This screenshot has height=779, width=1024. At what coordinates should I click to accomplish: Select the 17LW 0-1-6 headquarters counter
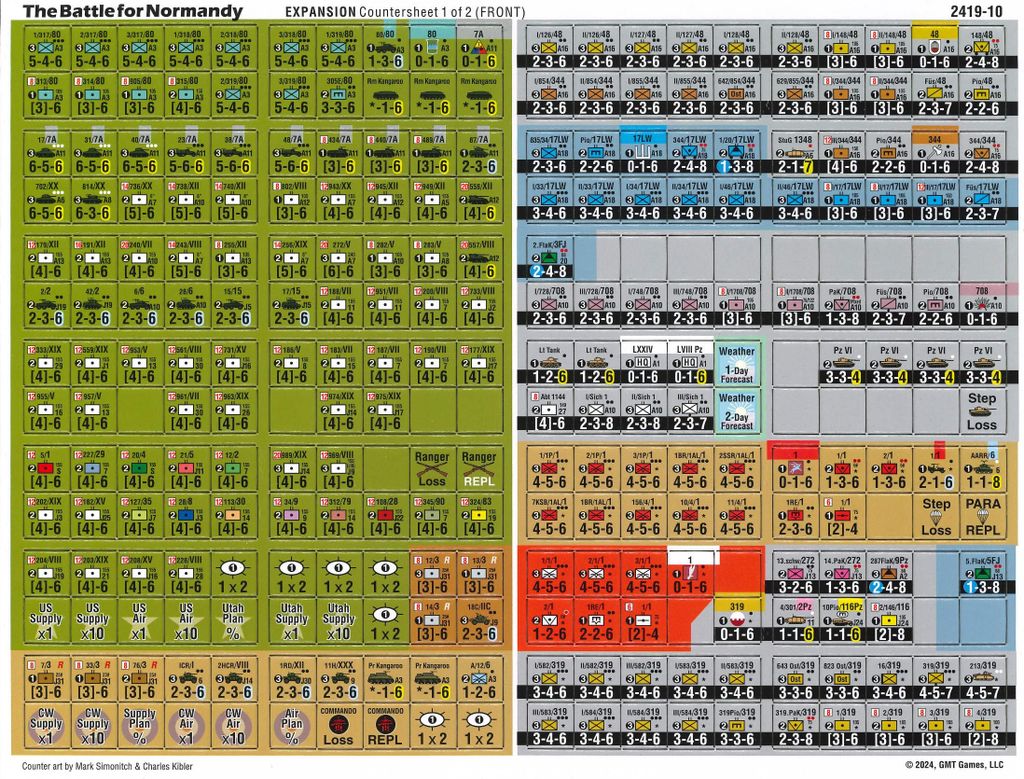click(643, 152)
